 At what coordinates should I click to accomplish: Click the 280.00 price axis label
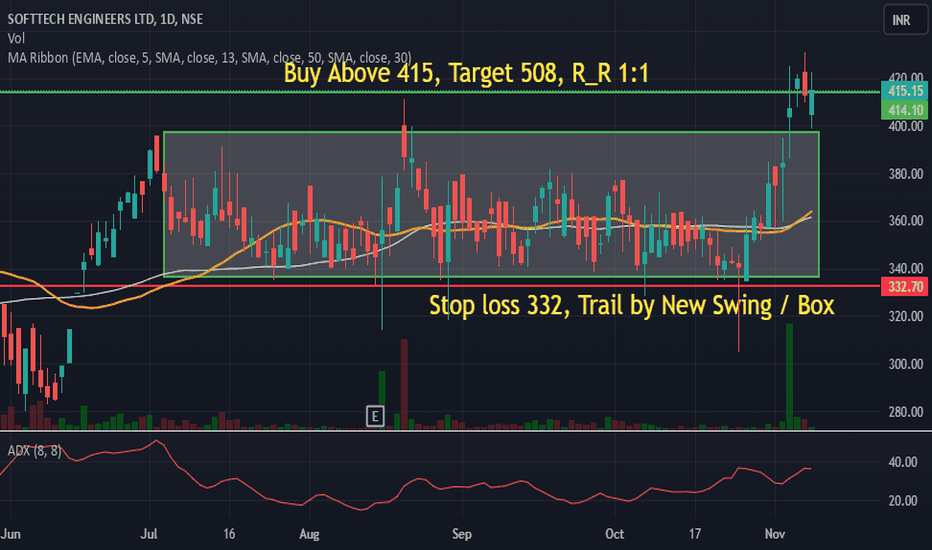point(906,411)
